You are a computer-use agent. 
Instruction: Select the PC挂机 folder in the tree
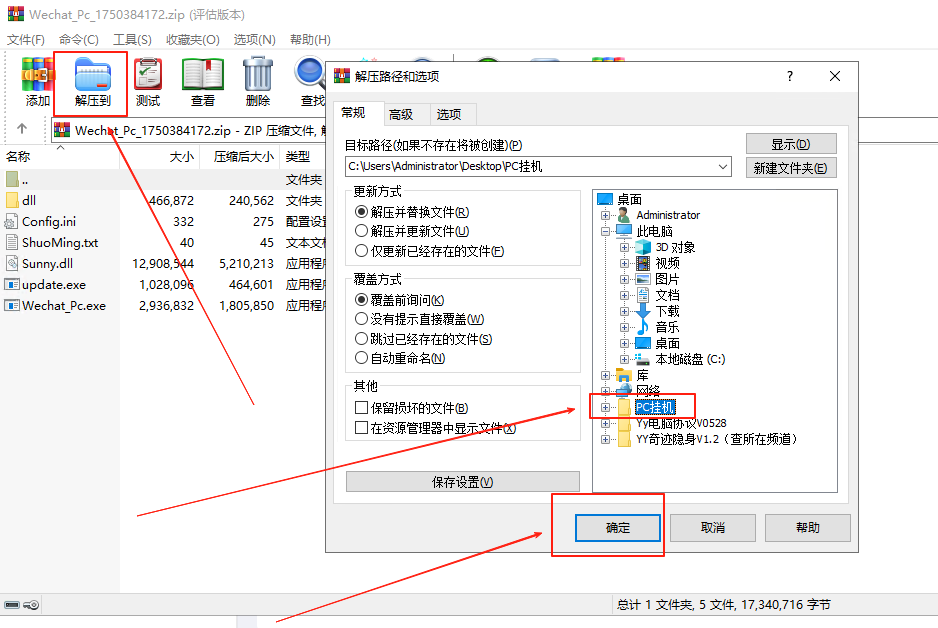[657, 406]
